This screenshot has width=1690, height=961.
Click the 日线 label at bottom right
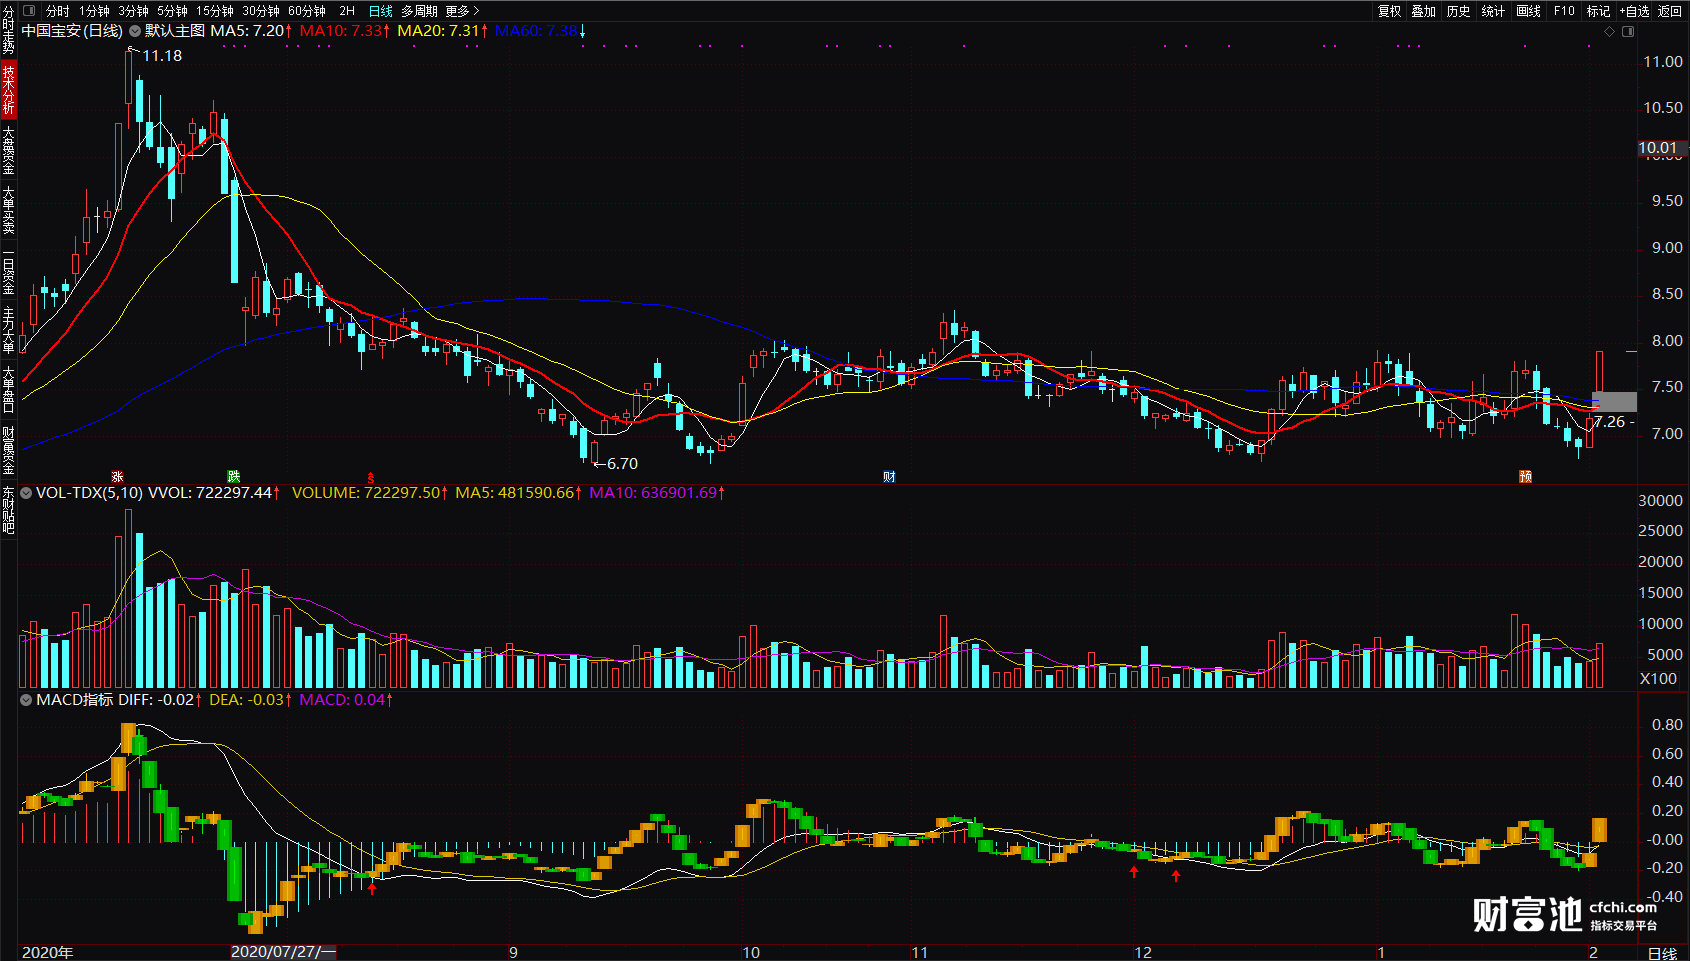pos(1662,953)
